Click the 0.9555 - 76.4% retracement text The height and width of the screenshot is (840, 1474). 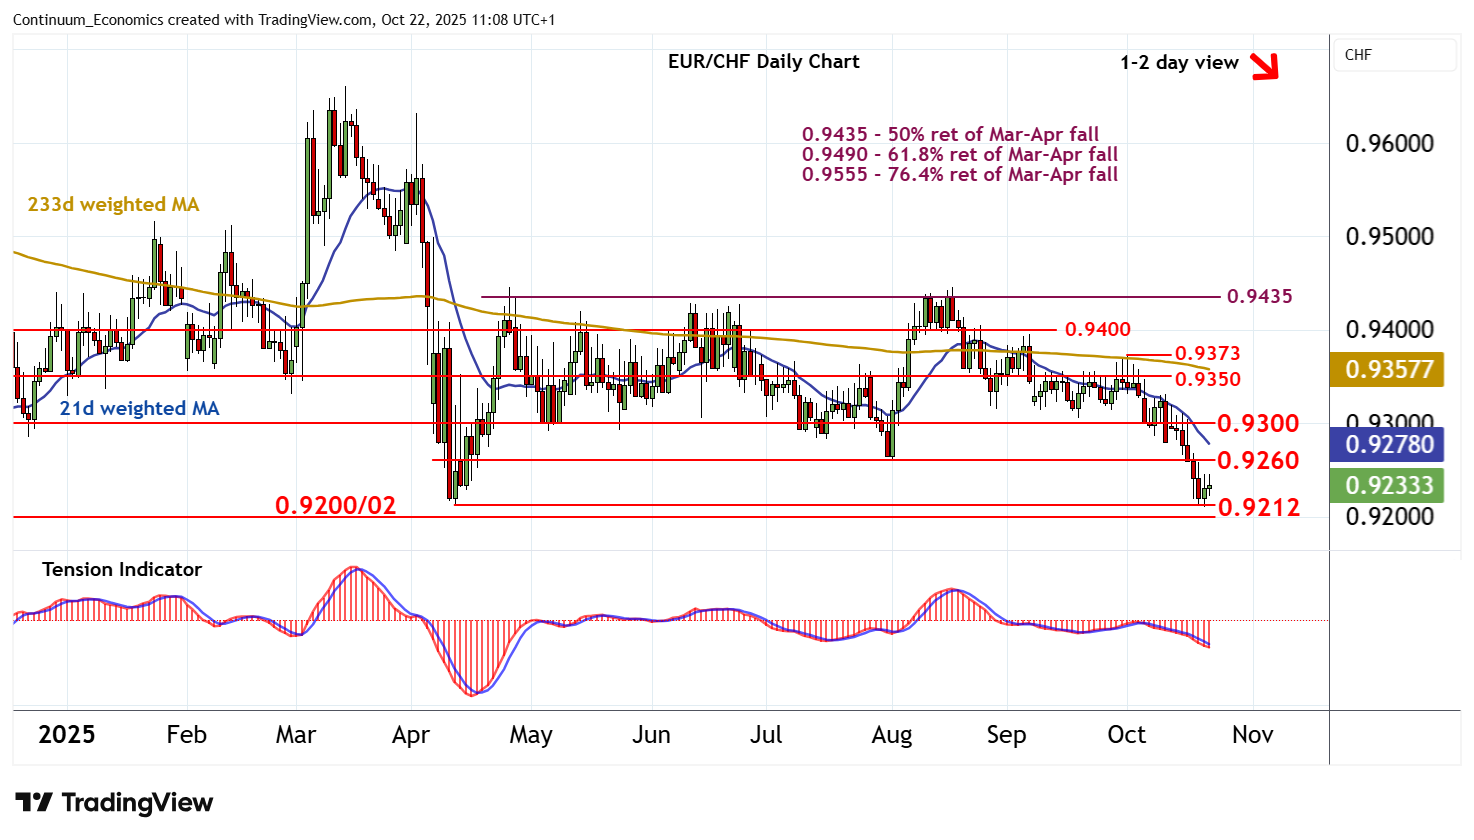point(959,175)
